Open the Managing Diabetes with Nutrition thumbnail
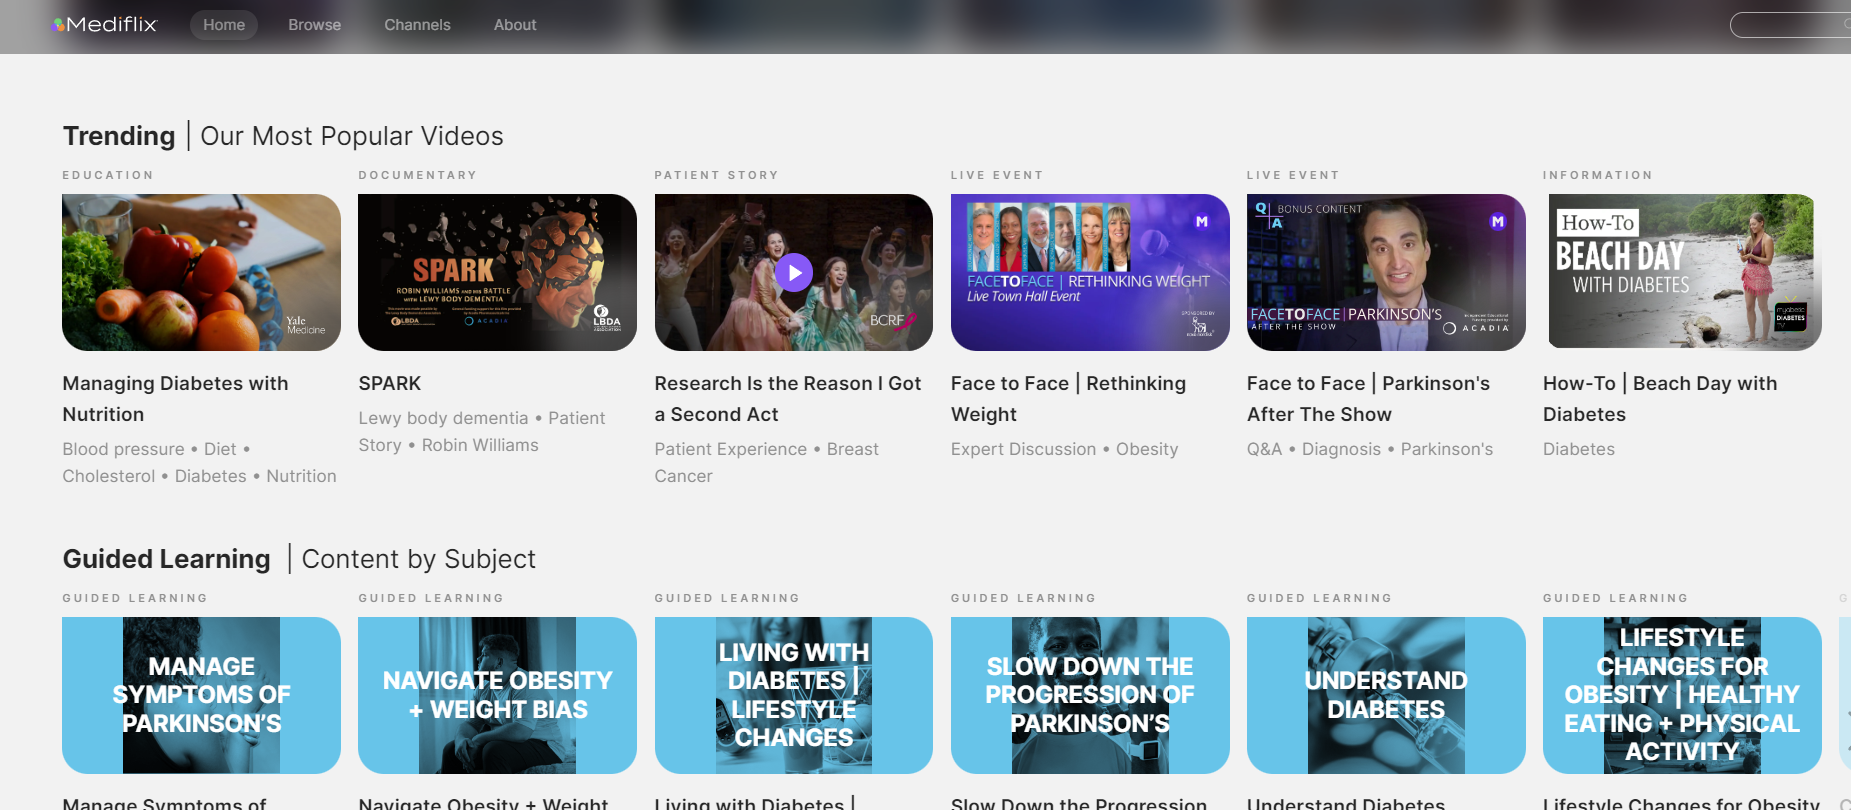 [201, 272]
